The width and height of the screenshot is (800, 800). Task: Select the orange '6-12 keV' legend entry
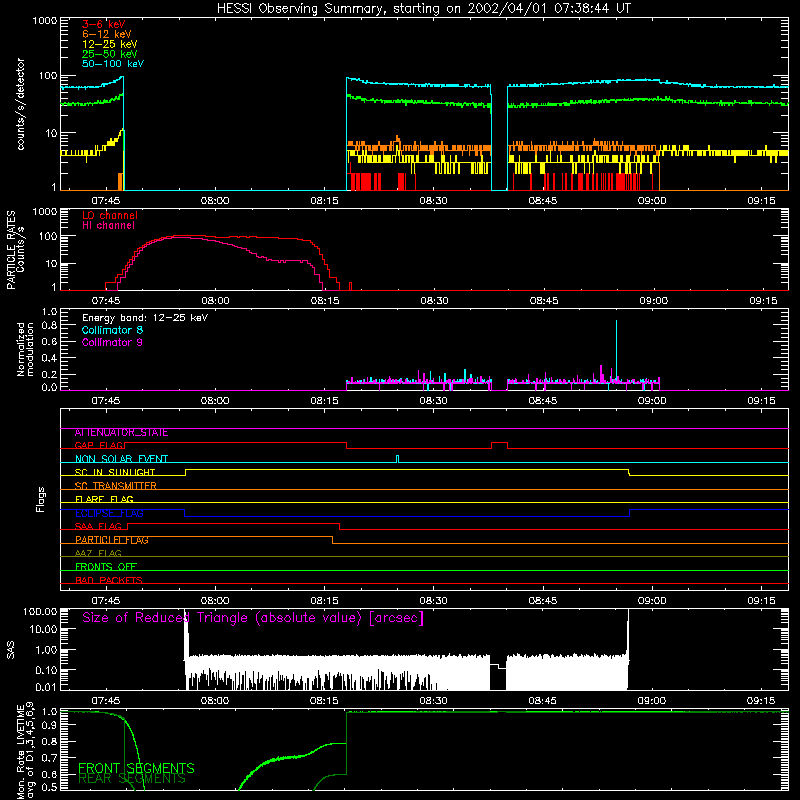click(x=106, y=34)
